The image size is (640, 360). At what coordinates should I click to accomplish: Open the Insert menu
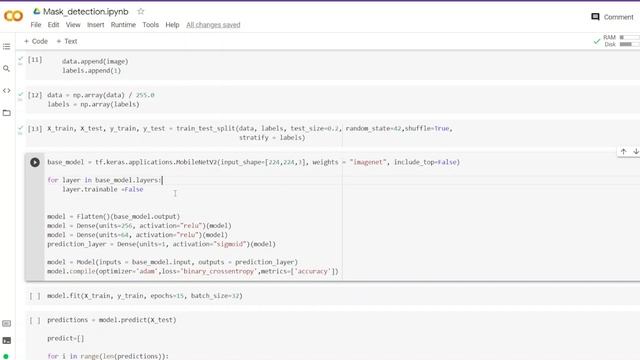click(96, 25)
